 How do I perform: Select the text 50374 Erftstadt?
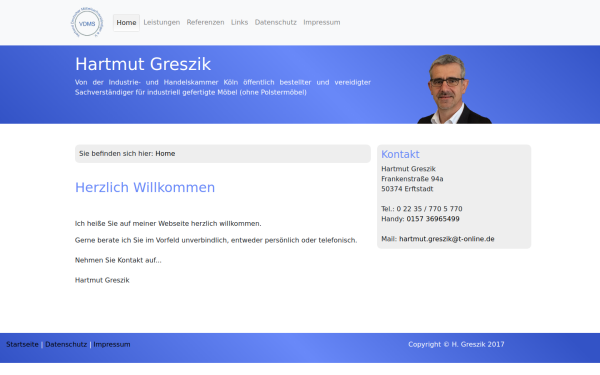(x=407, y=189)
